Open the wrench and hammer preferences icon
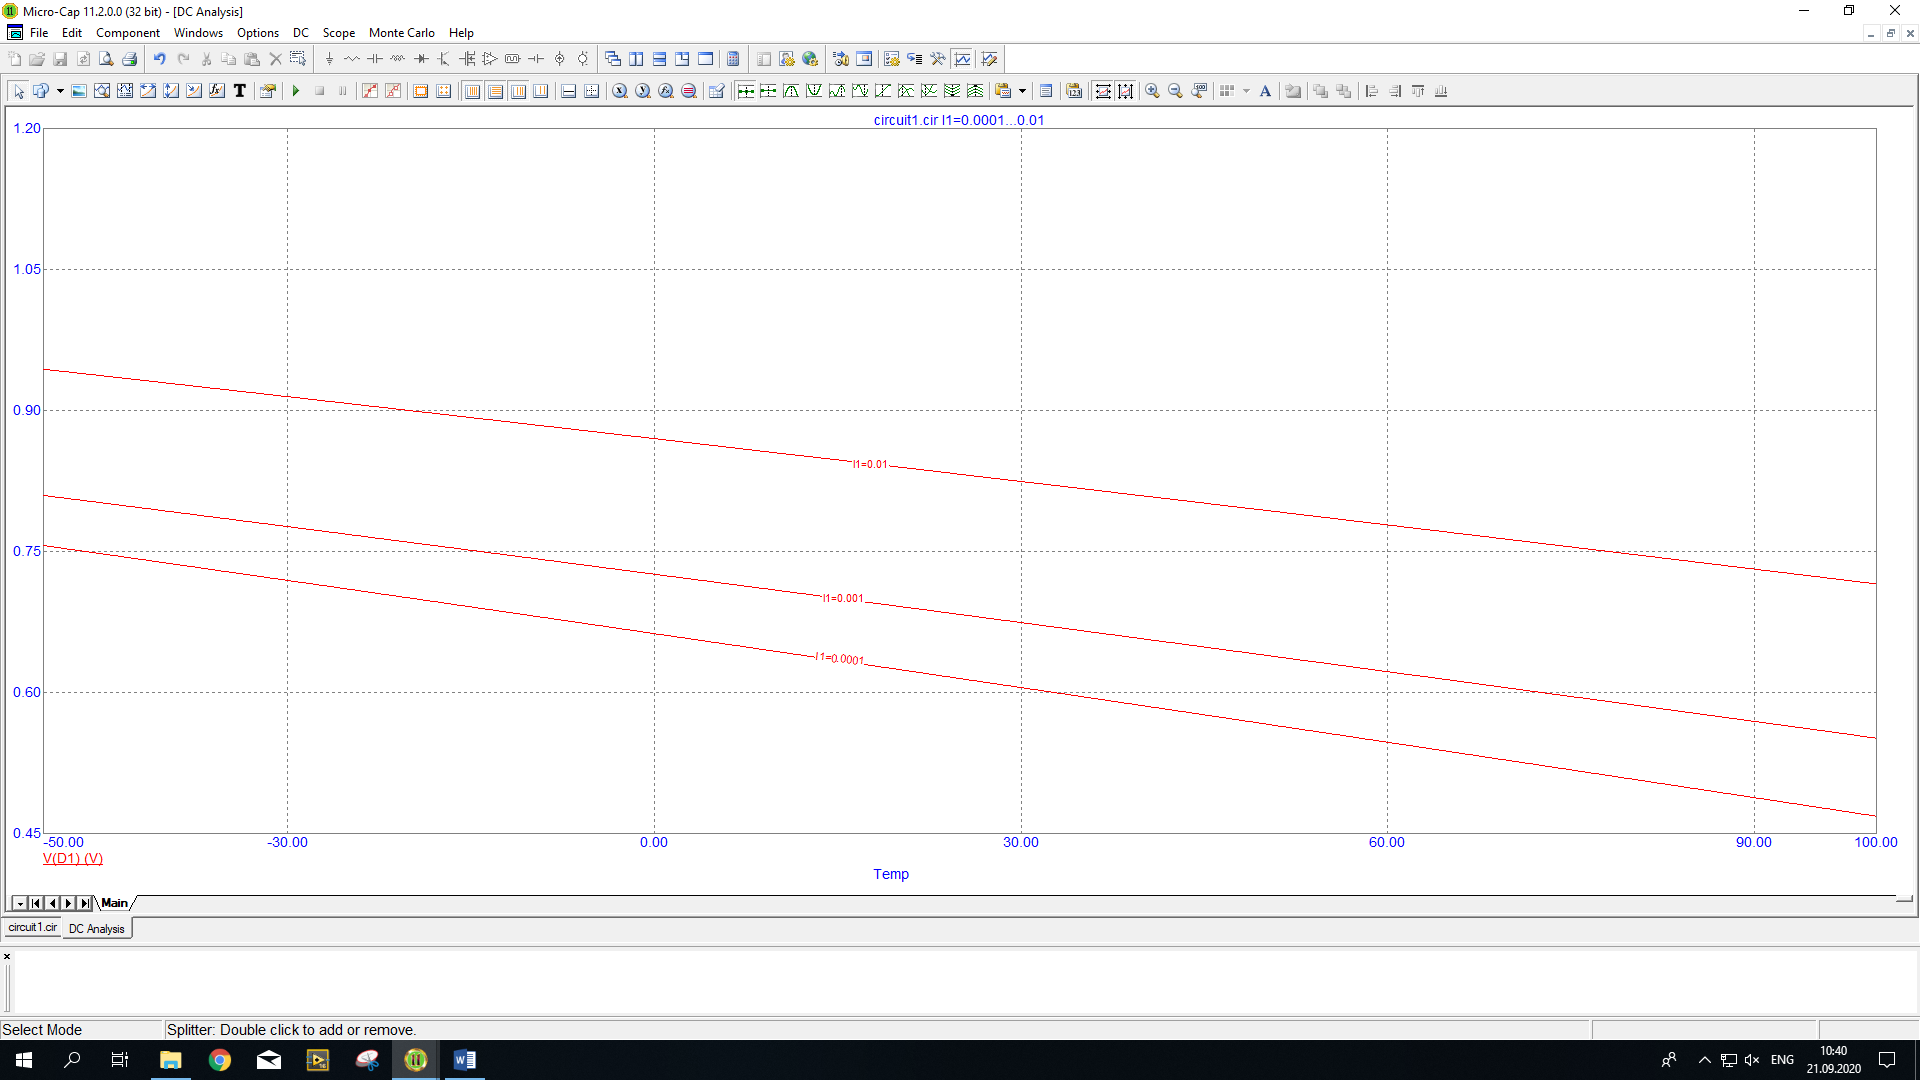Image resolution: width=1920 pixels, height=1080 pixels. click(x=937, y=59)
